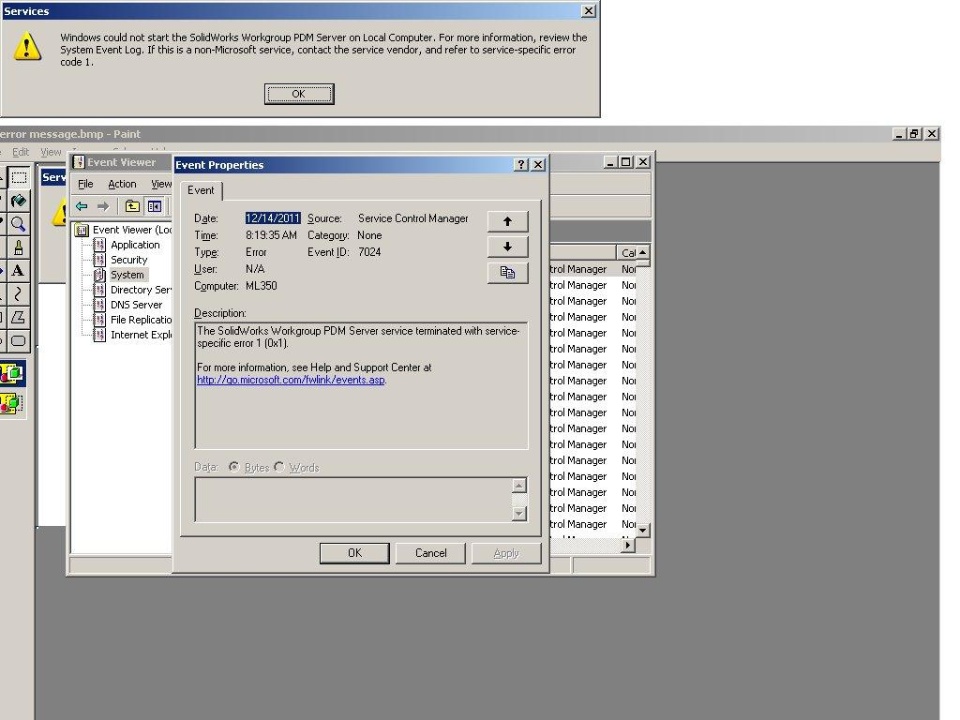This screenshot has height=720, width=960.
Task: Open the Action menu in Event Viewer
Action: coord(122,184)
